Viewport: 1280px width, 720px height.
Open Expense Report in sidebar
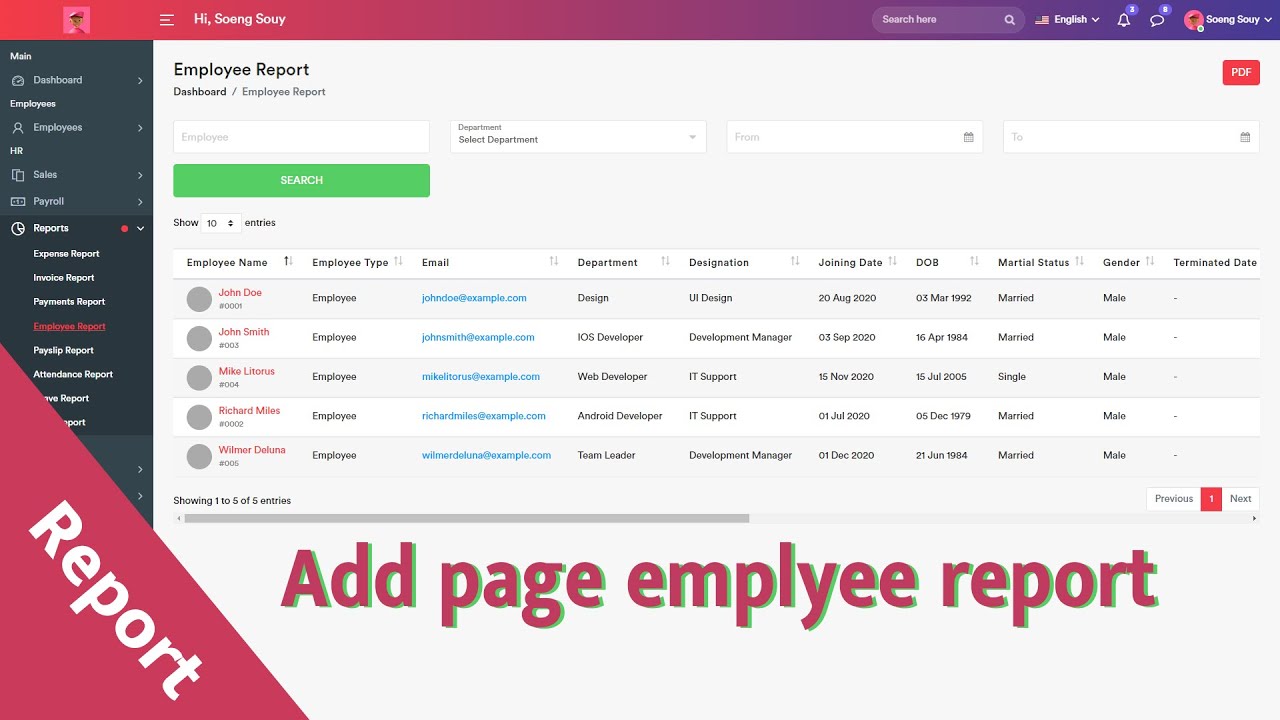66,254
